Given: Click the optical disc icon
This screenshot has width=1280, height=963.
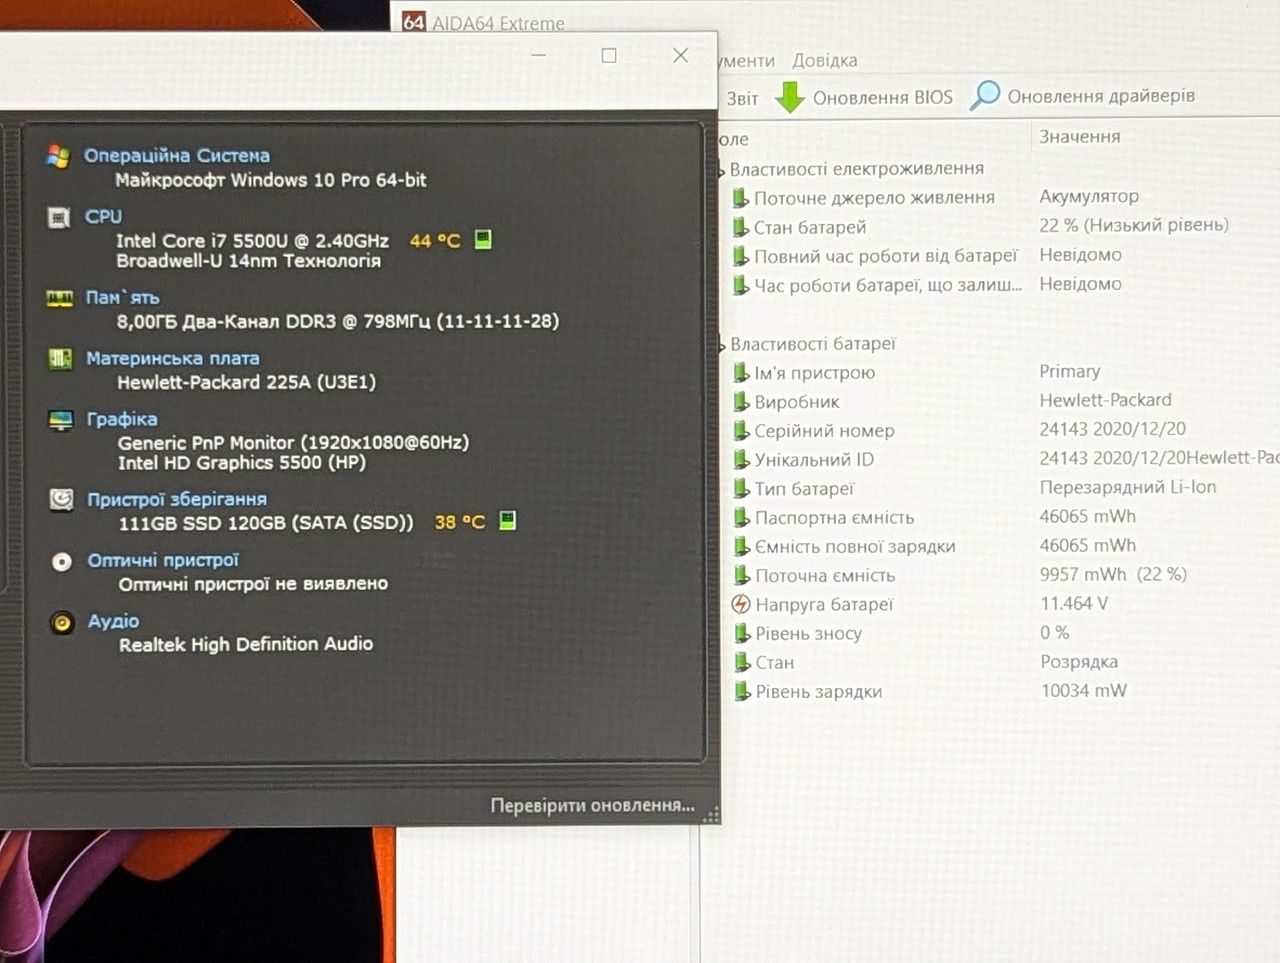Looking at the screenshot, I should [x=62, y=561].
